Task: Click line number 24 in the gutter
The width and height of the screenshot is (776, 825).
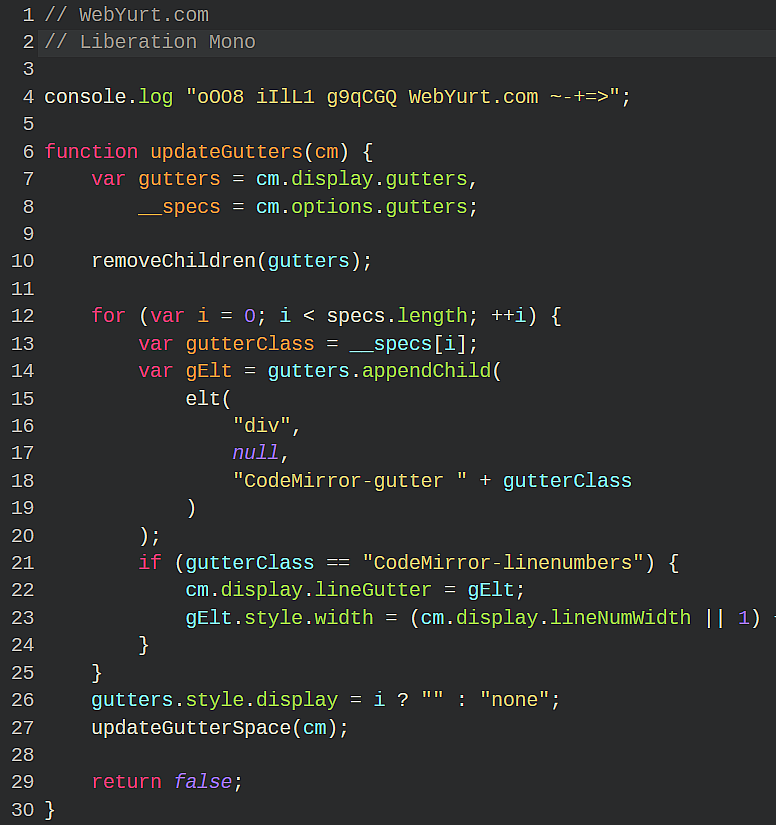Action: coord(23,645)
